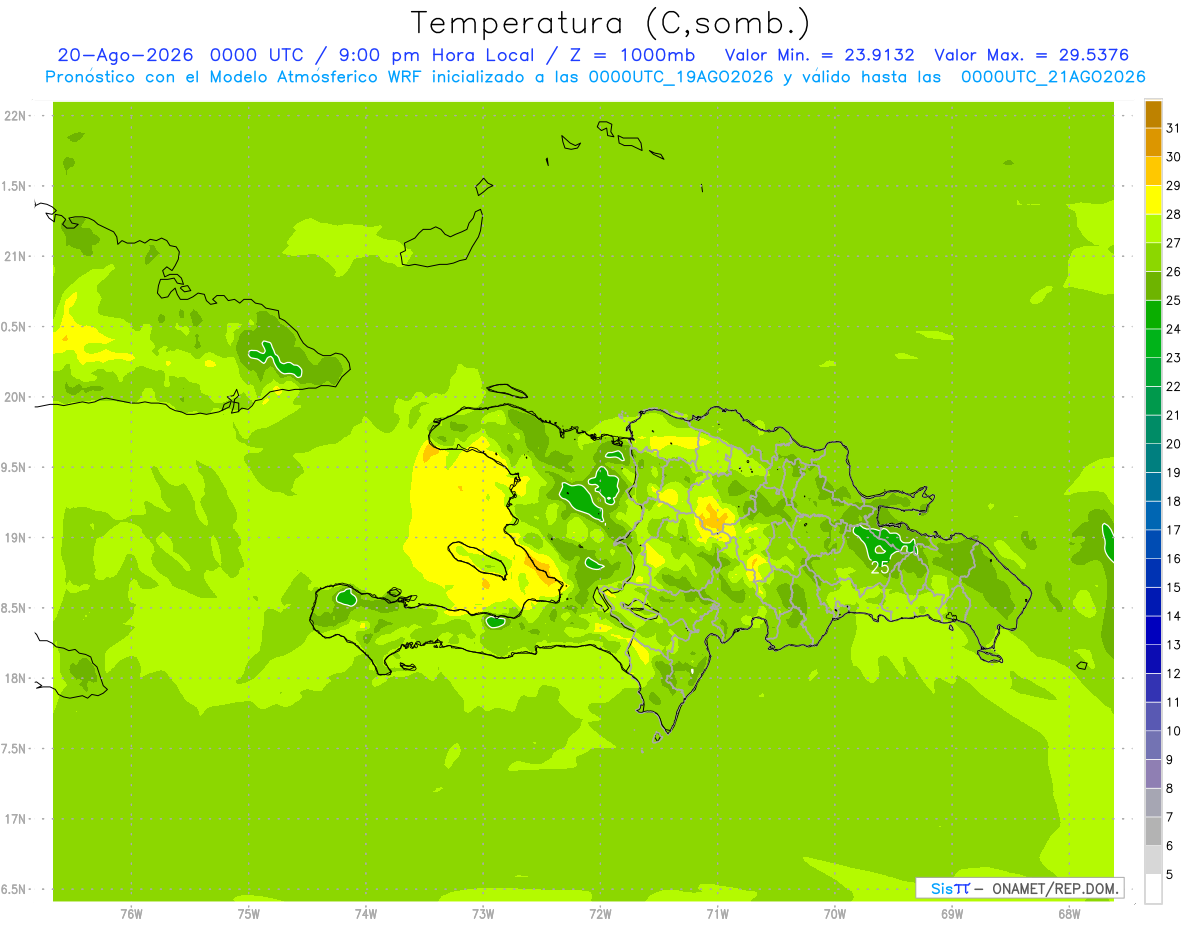This screenshot has width=1200, height=927.
Task: Click the 'ONAMET/REP.DOM.' credit label
Action: click(1053, 888)
